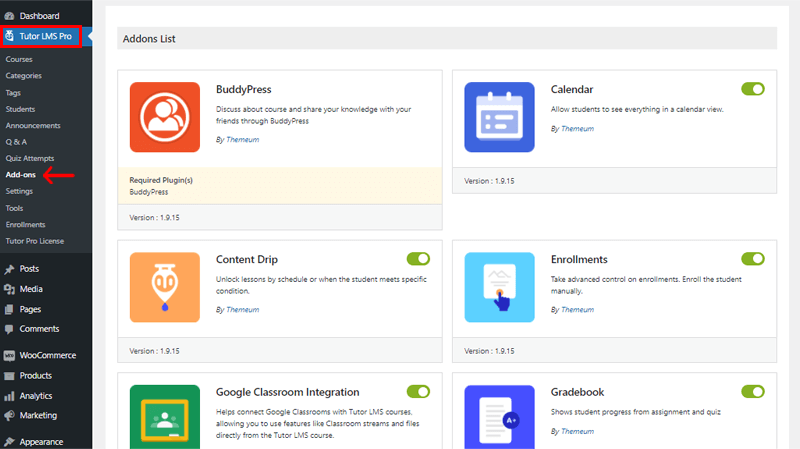Turn off the Content Drip toggle
Screen dimensions: 800x449
click(418, 259)
